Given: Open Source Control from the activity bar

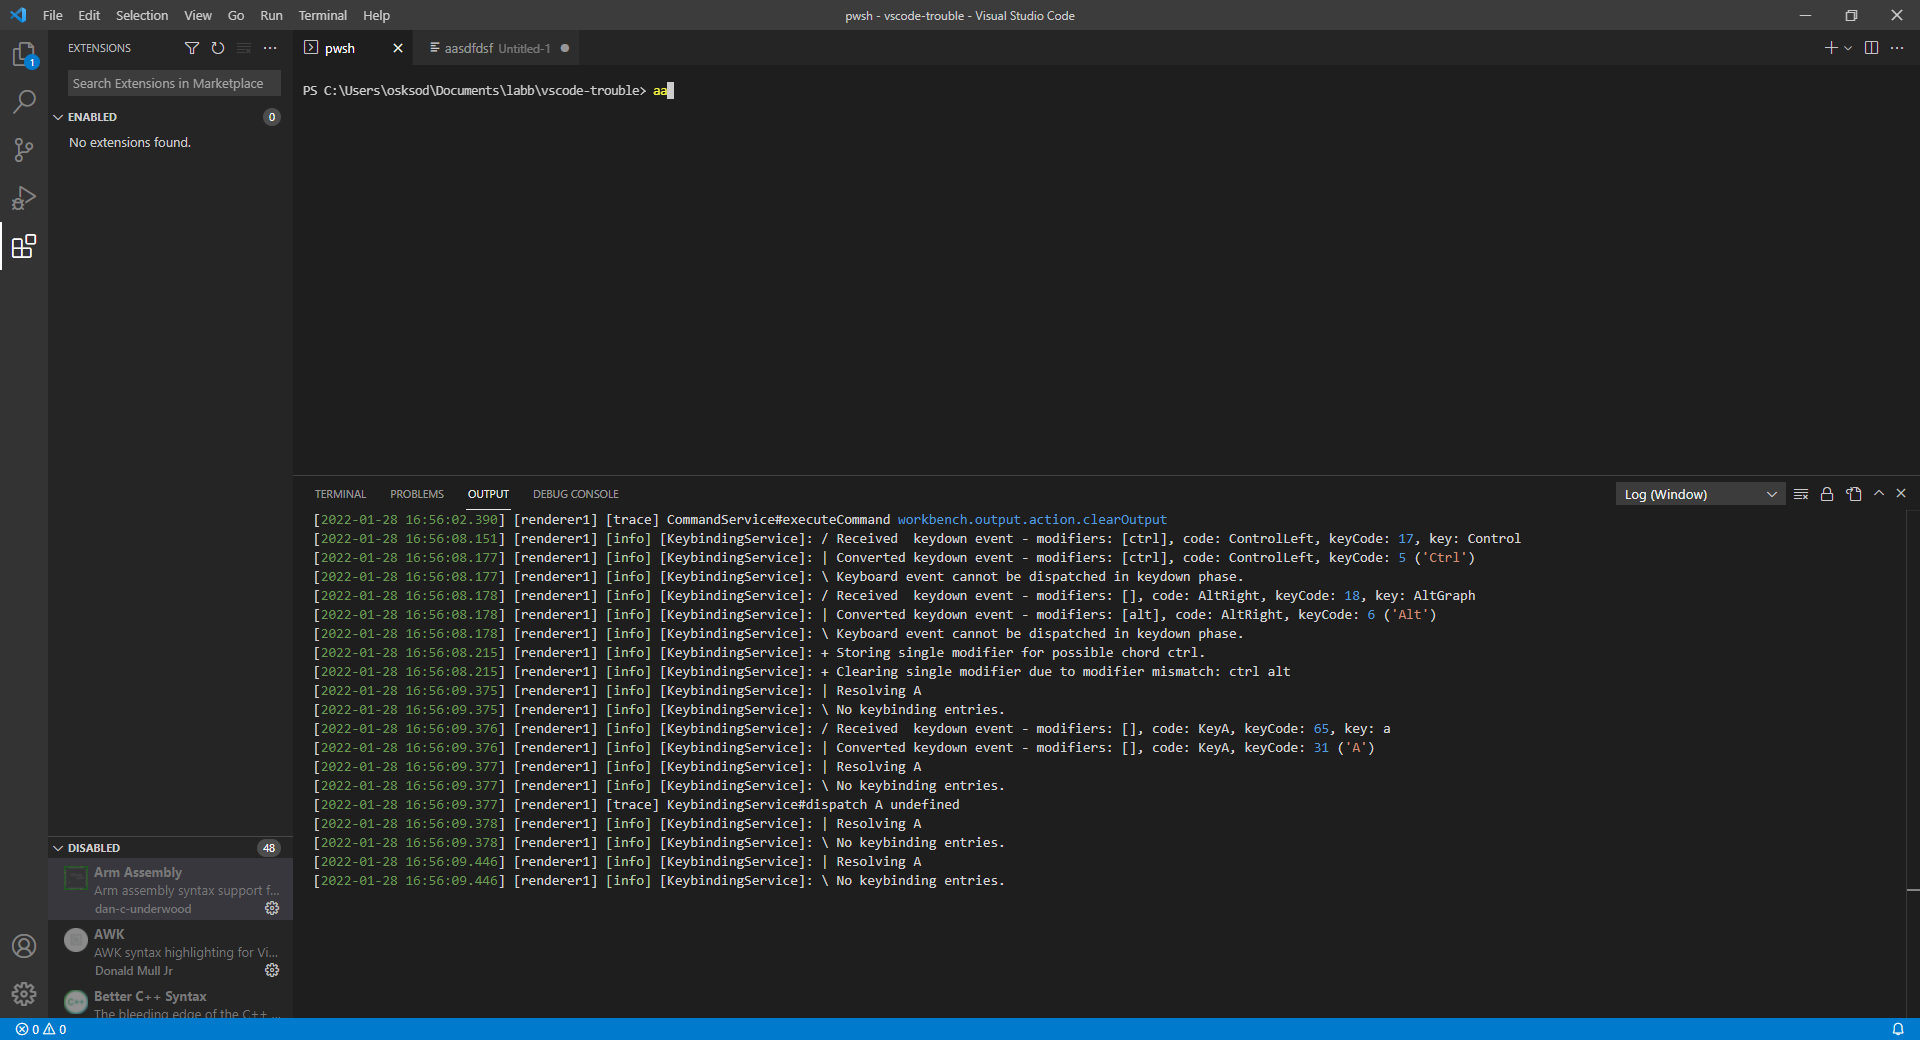Looking at the screenshot, I should click(24, 149).
